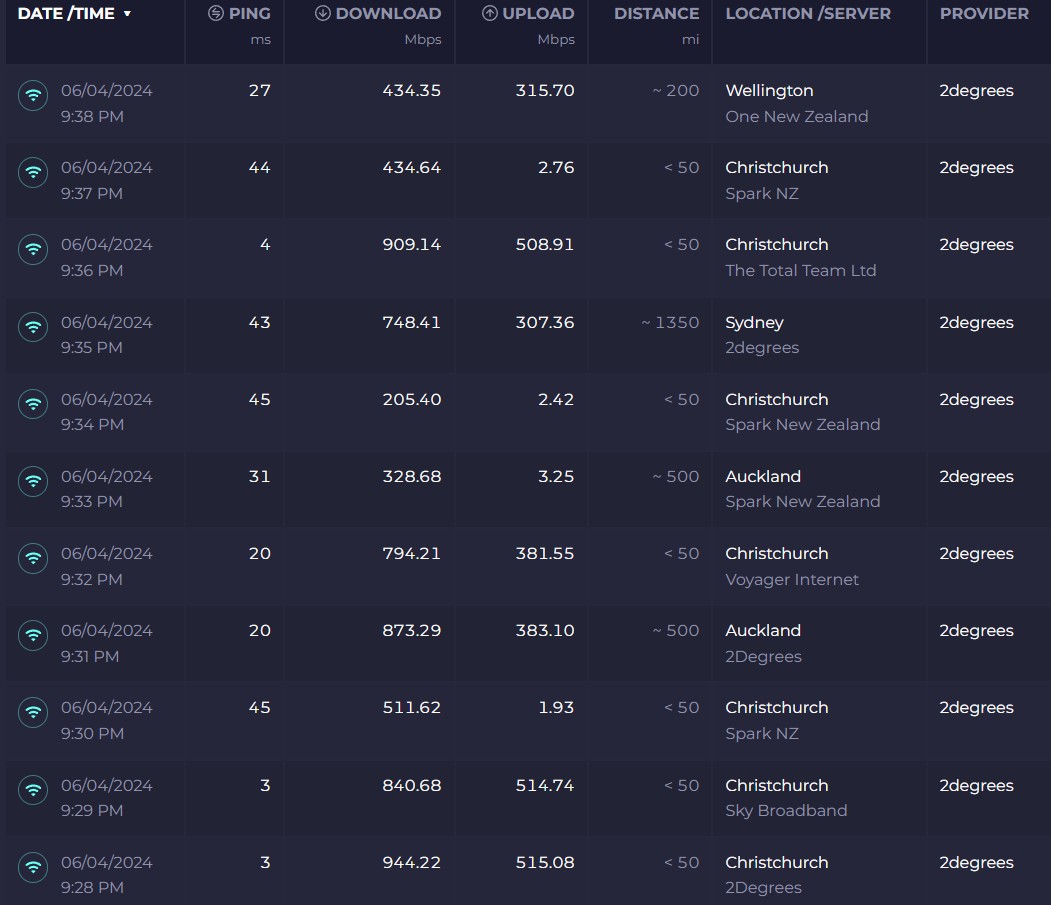Select distance value ~ 200
1051x905 pixels.
676,90
